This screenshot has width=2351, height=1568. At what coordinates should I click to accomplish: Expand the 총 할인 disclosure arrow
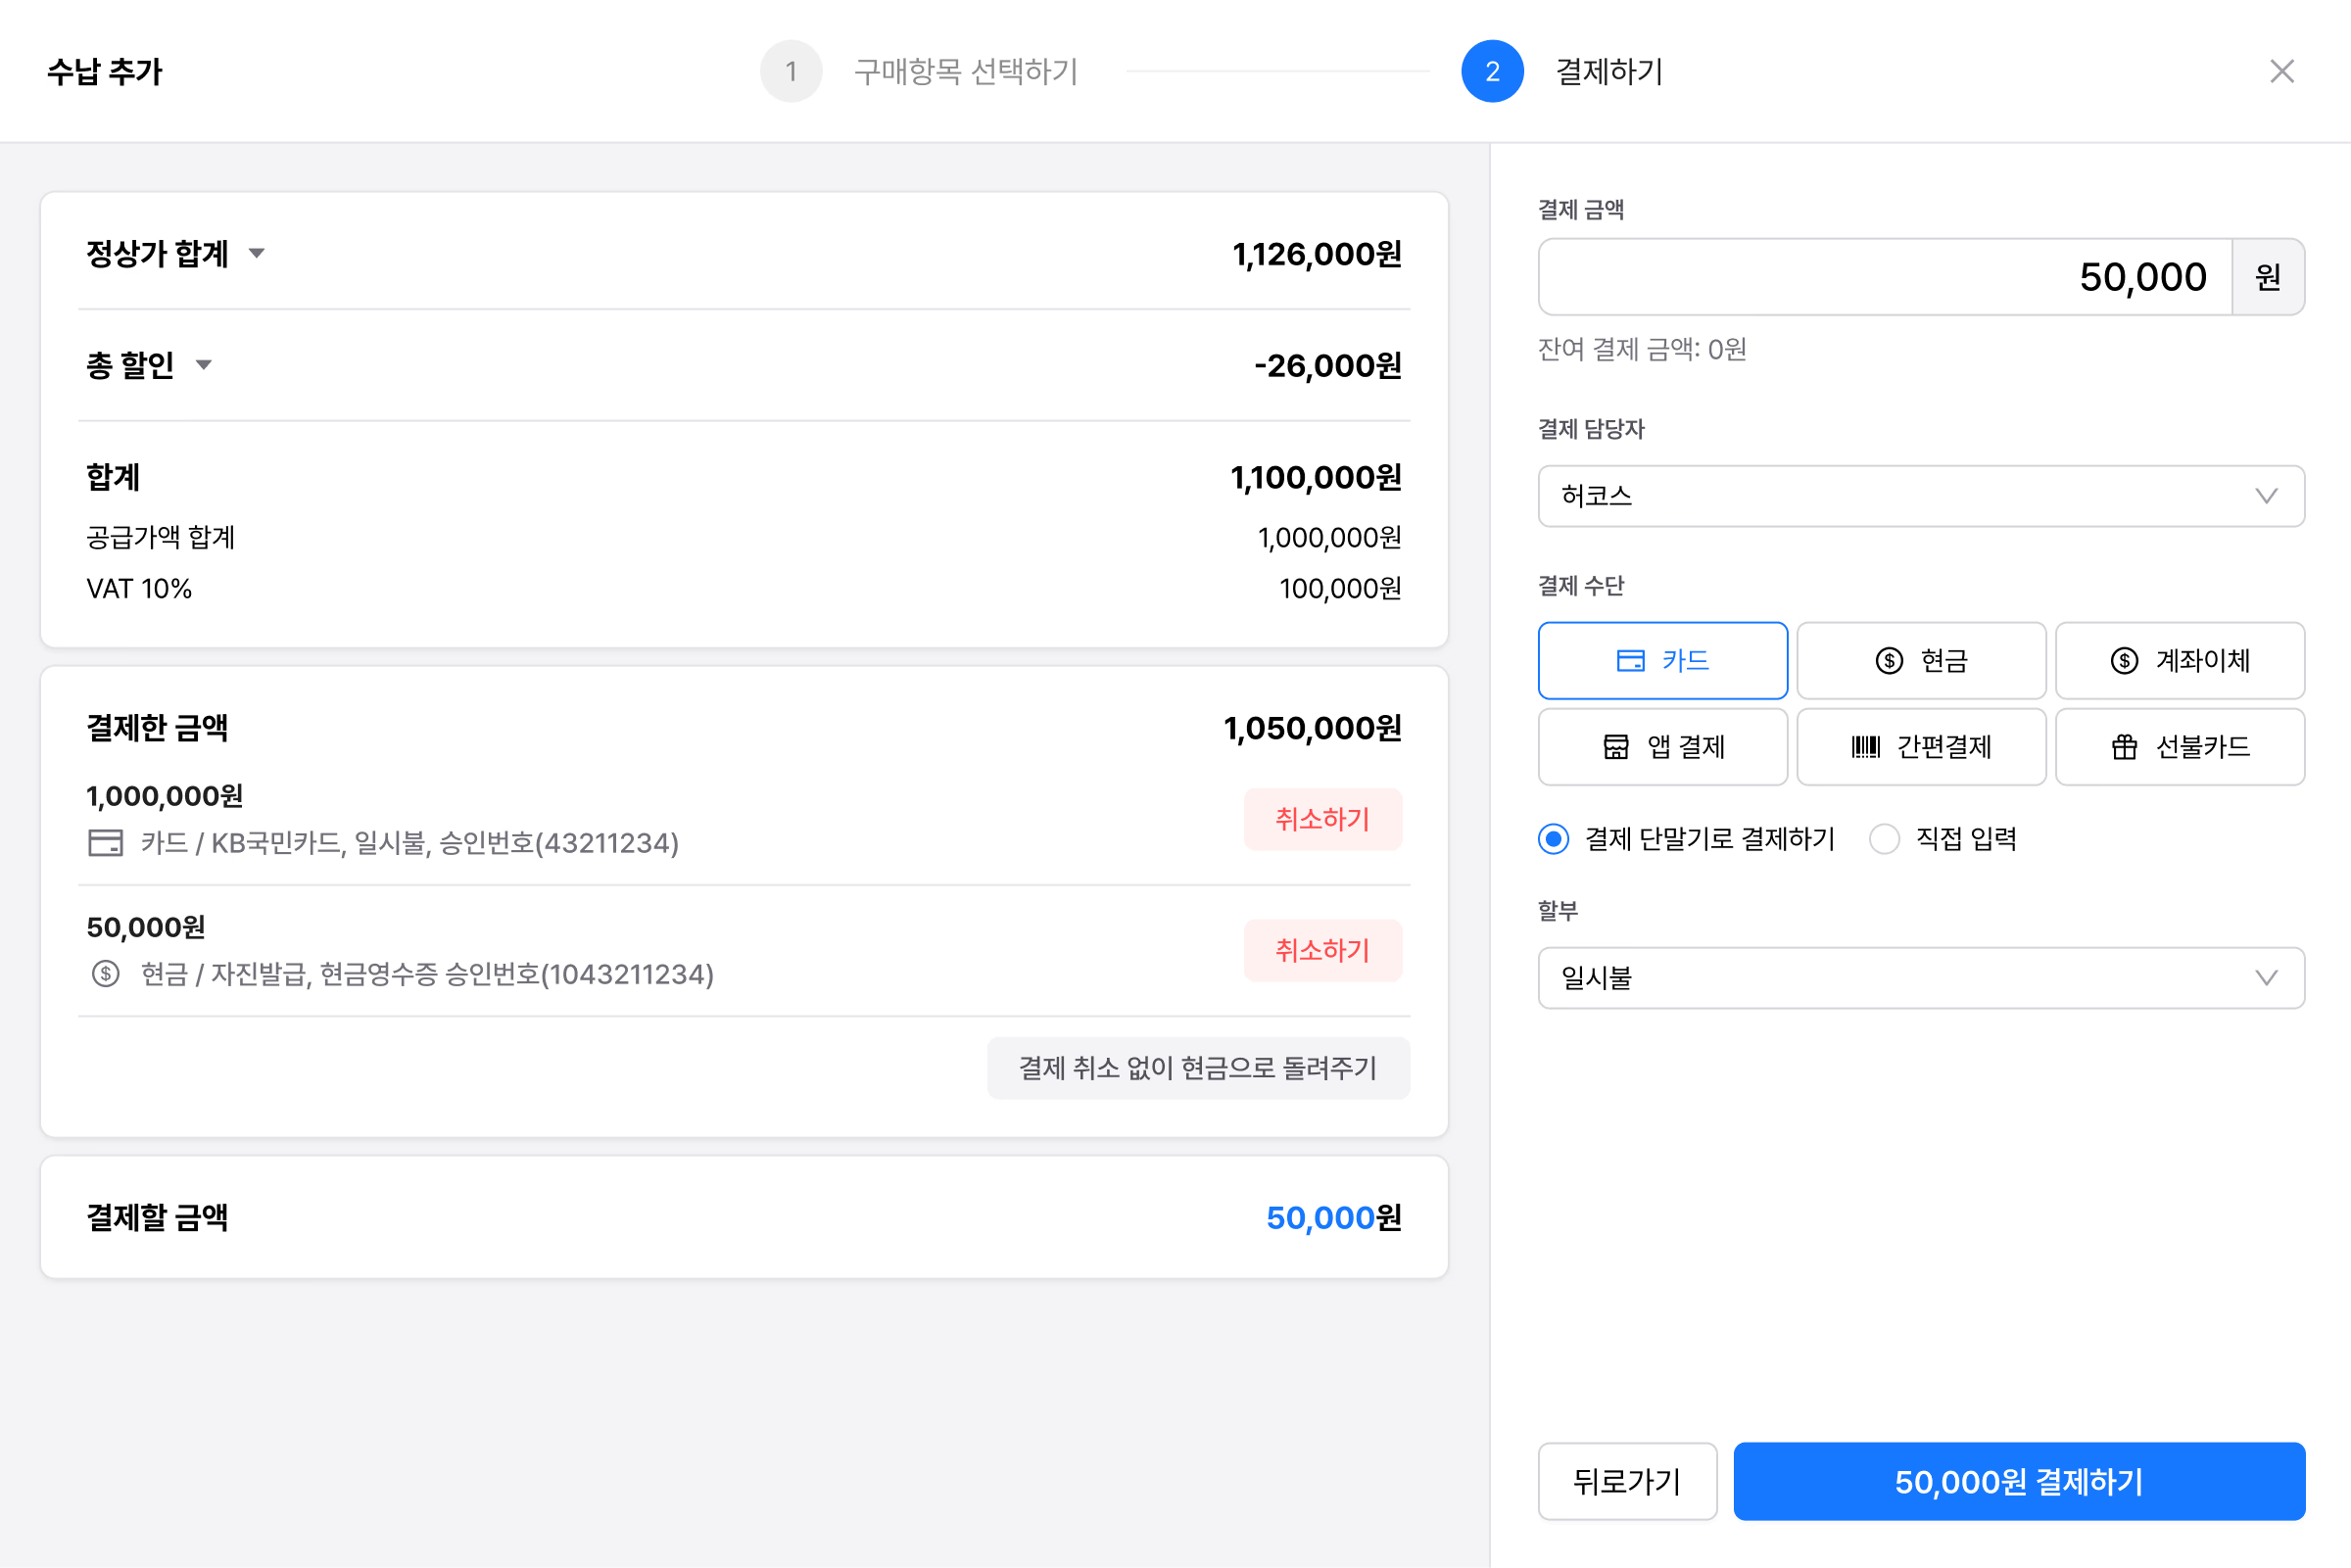coord(204,365)
